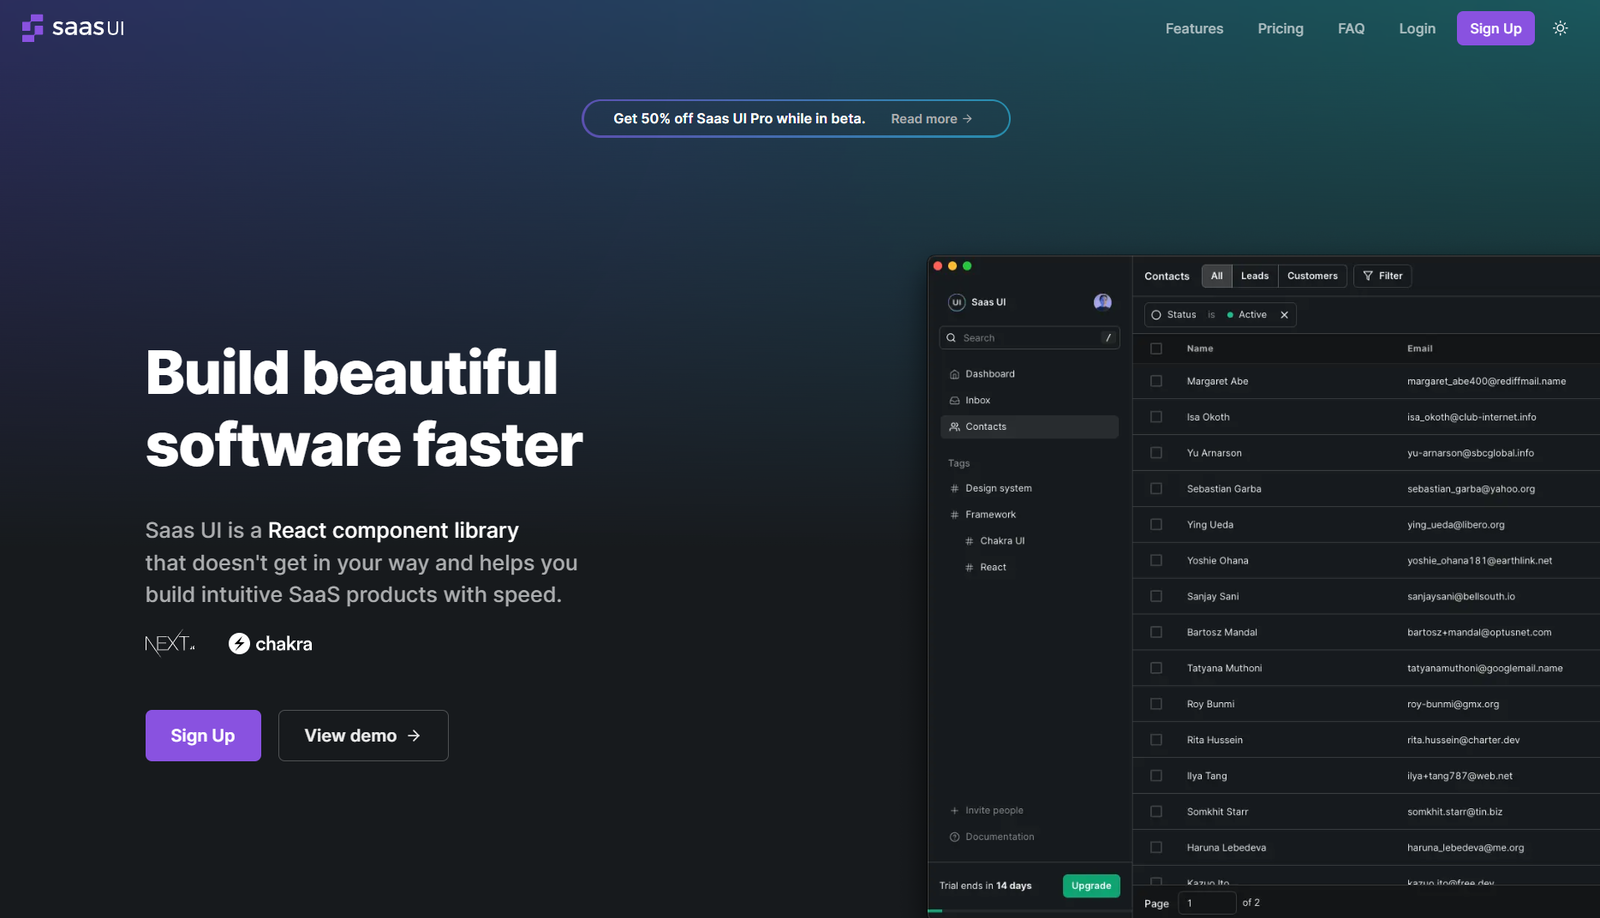1600x918 pixels.
Task: Check the box for Margaret Abe
Action: [1156, 381]
